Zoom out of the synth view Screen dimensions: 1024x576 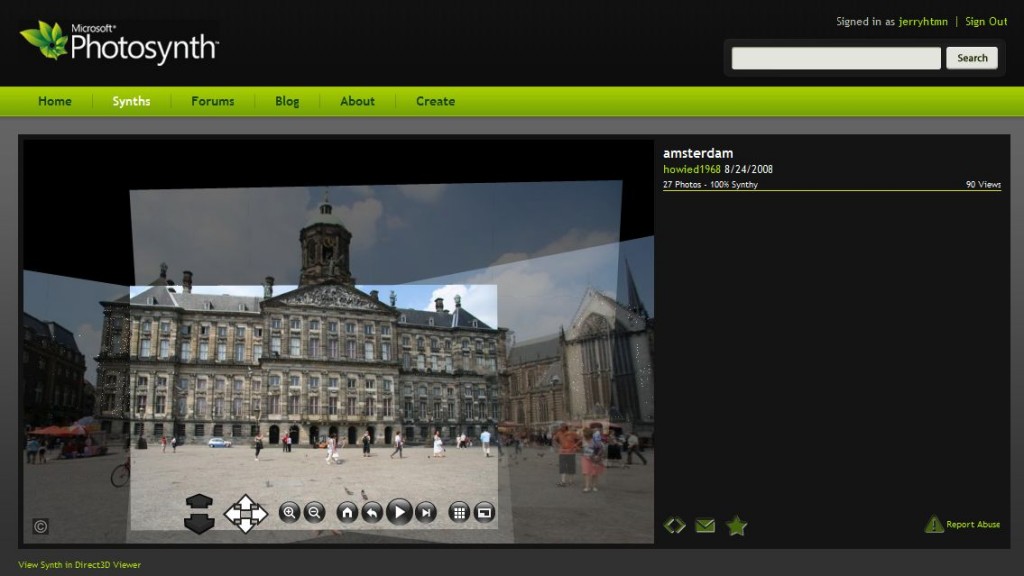tap(315, 513)
